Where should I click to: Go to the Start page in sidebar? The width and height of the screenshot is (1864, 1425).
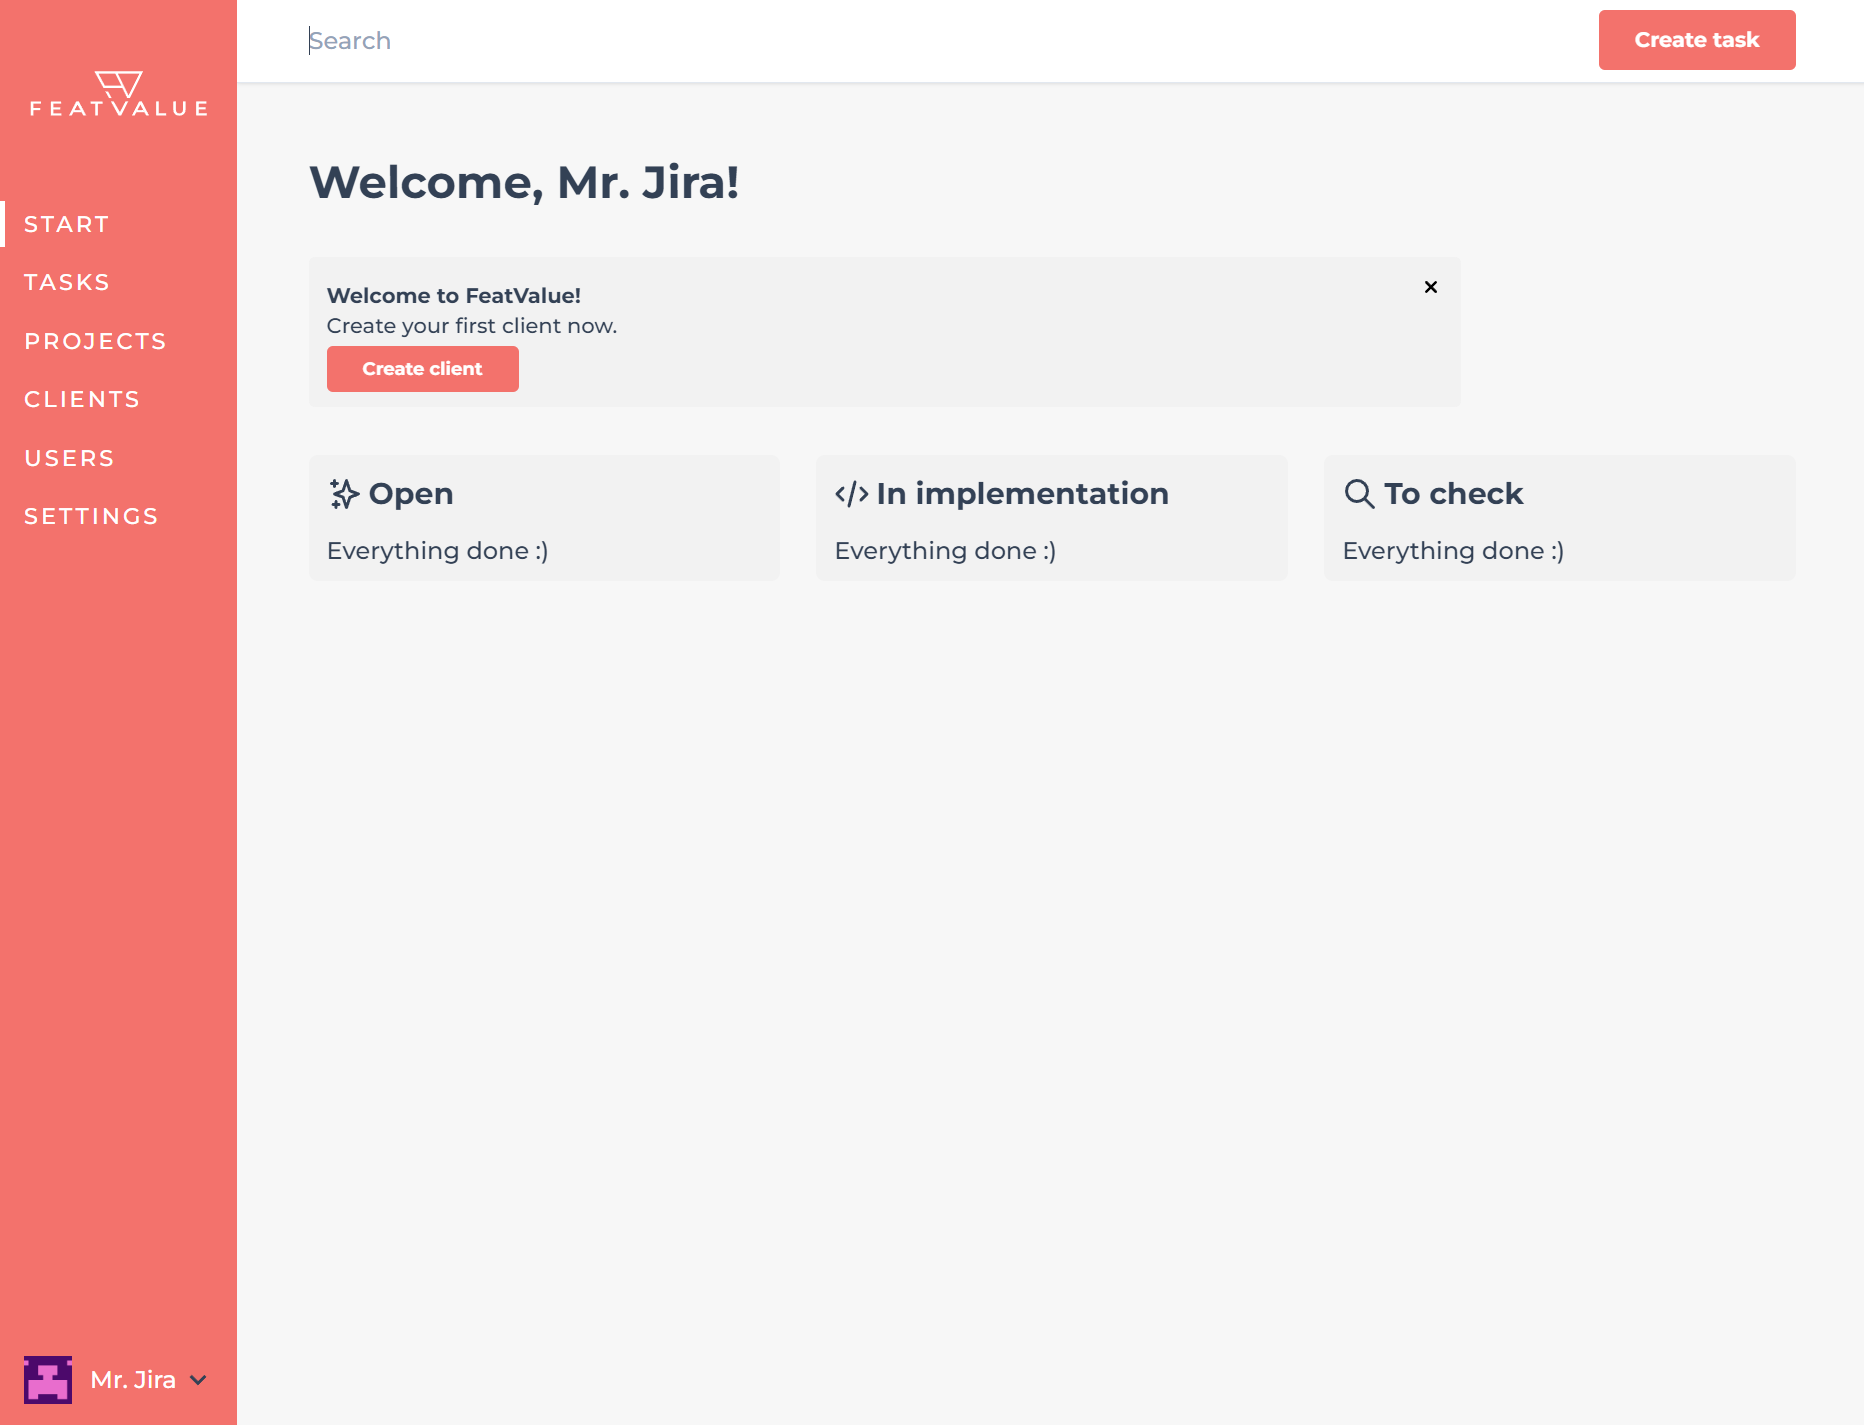[67, 224]
